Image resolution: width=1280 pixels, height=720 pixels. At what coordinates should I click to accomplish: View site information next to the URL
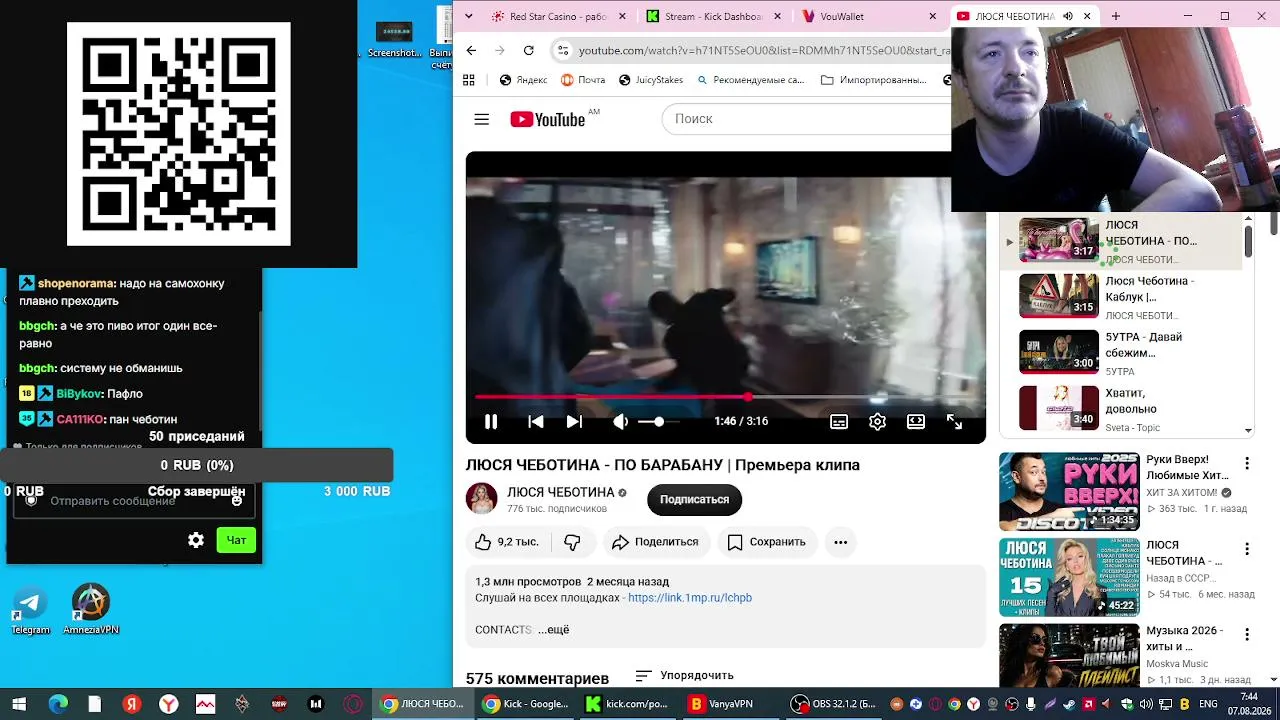[x=564, y=50]
